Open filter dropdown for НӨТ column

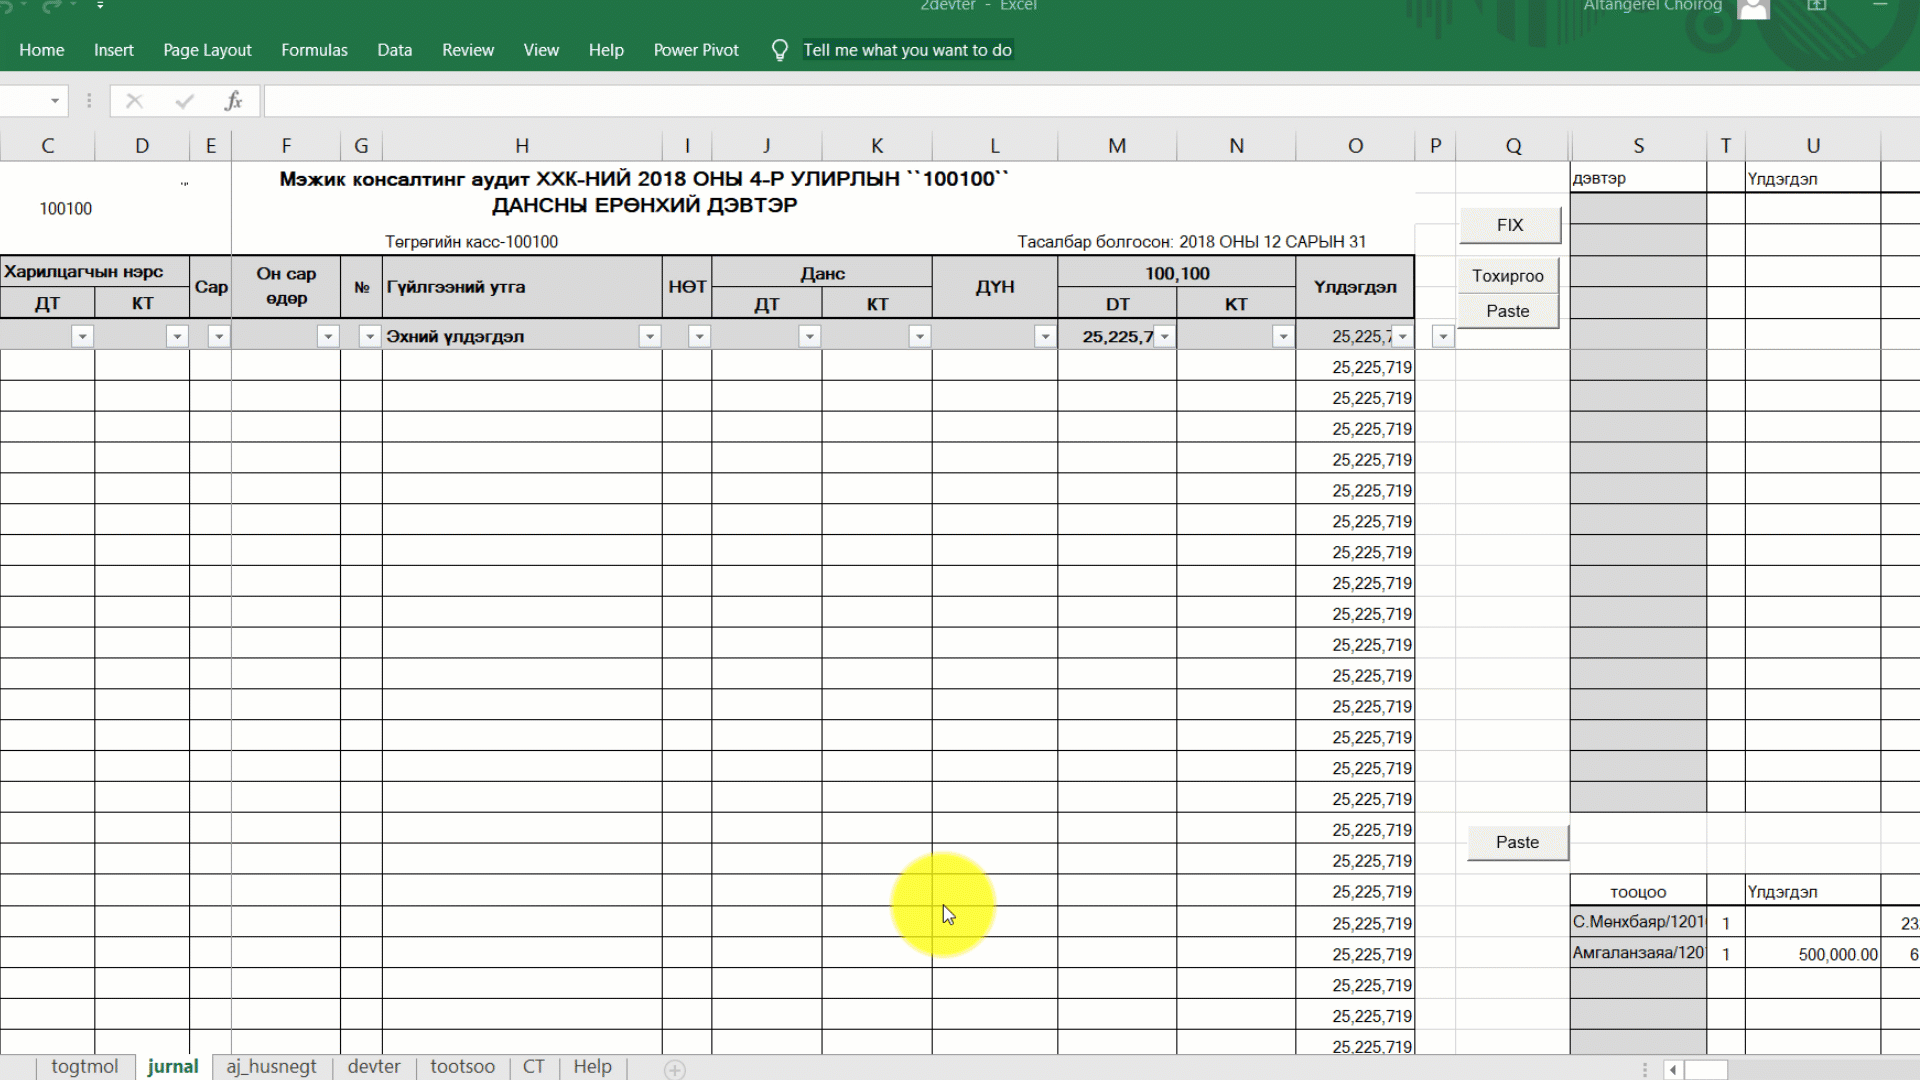(700, 337)
